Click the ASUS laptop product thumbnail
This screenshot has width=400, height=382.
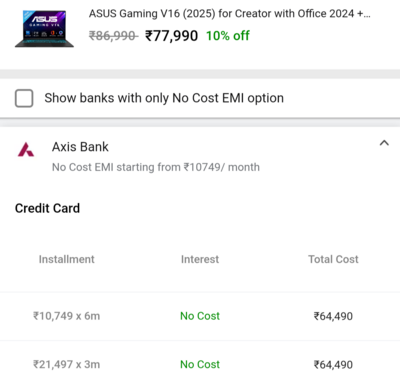coord(44,29)
